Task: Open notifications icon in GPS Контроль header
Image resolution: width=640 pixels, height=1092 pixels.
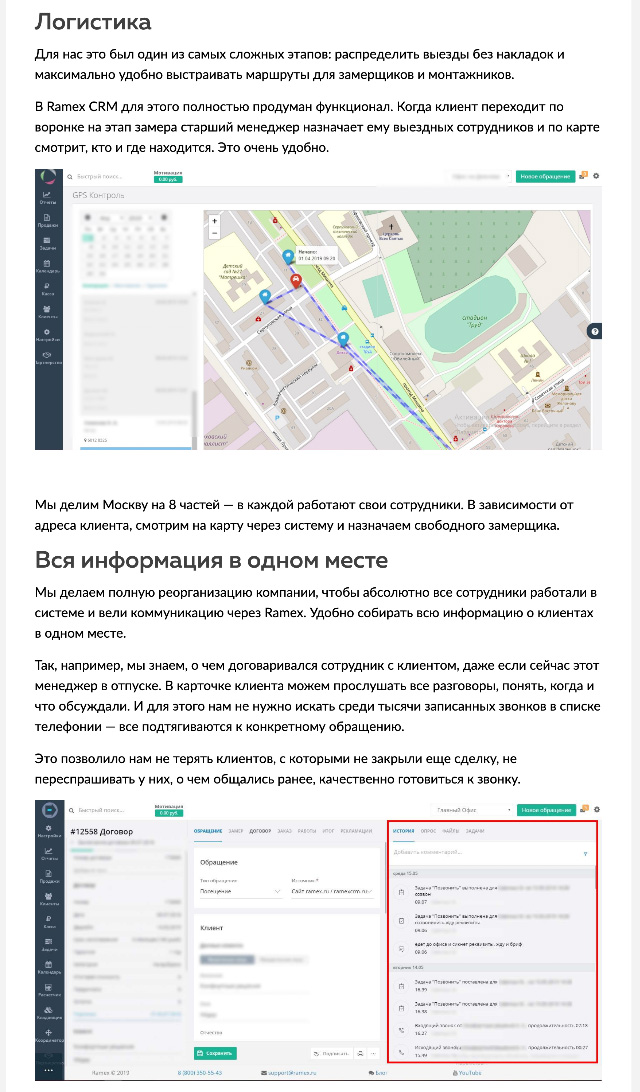Action: (x=584, y=176)
